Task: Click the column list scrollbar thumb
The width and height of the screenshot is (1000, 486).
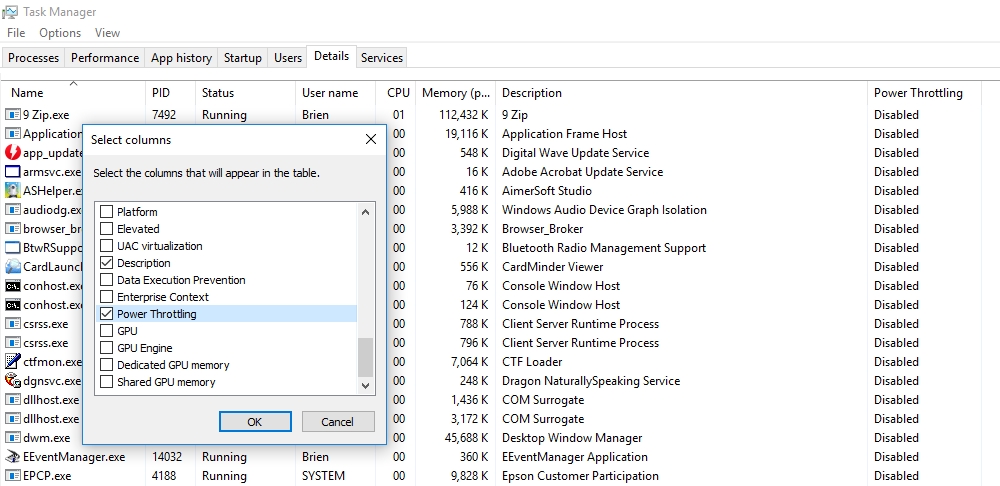Action: [x=365, y=357]
